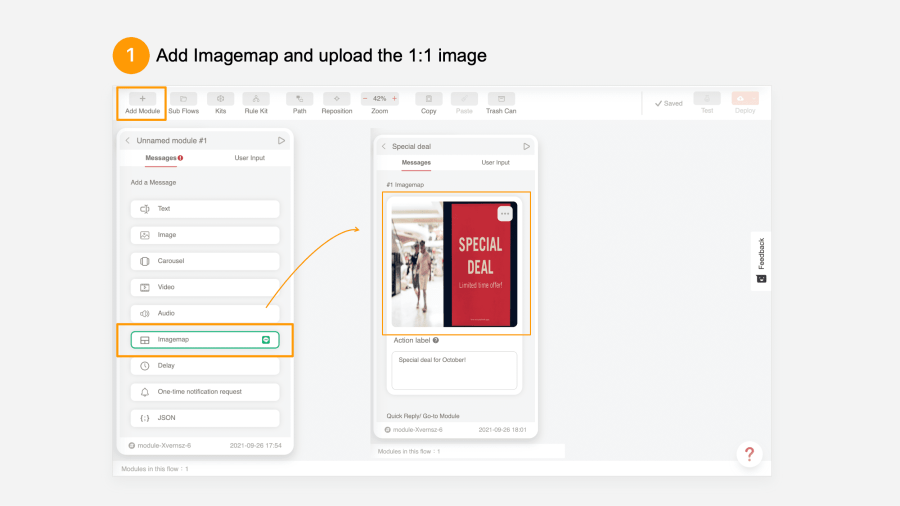Increase zoom with the plus button
The image size is (900, 506).
click(x=394, y=99)
